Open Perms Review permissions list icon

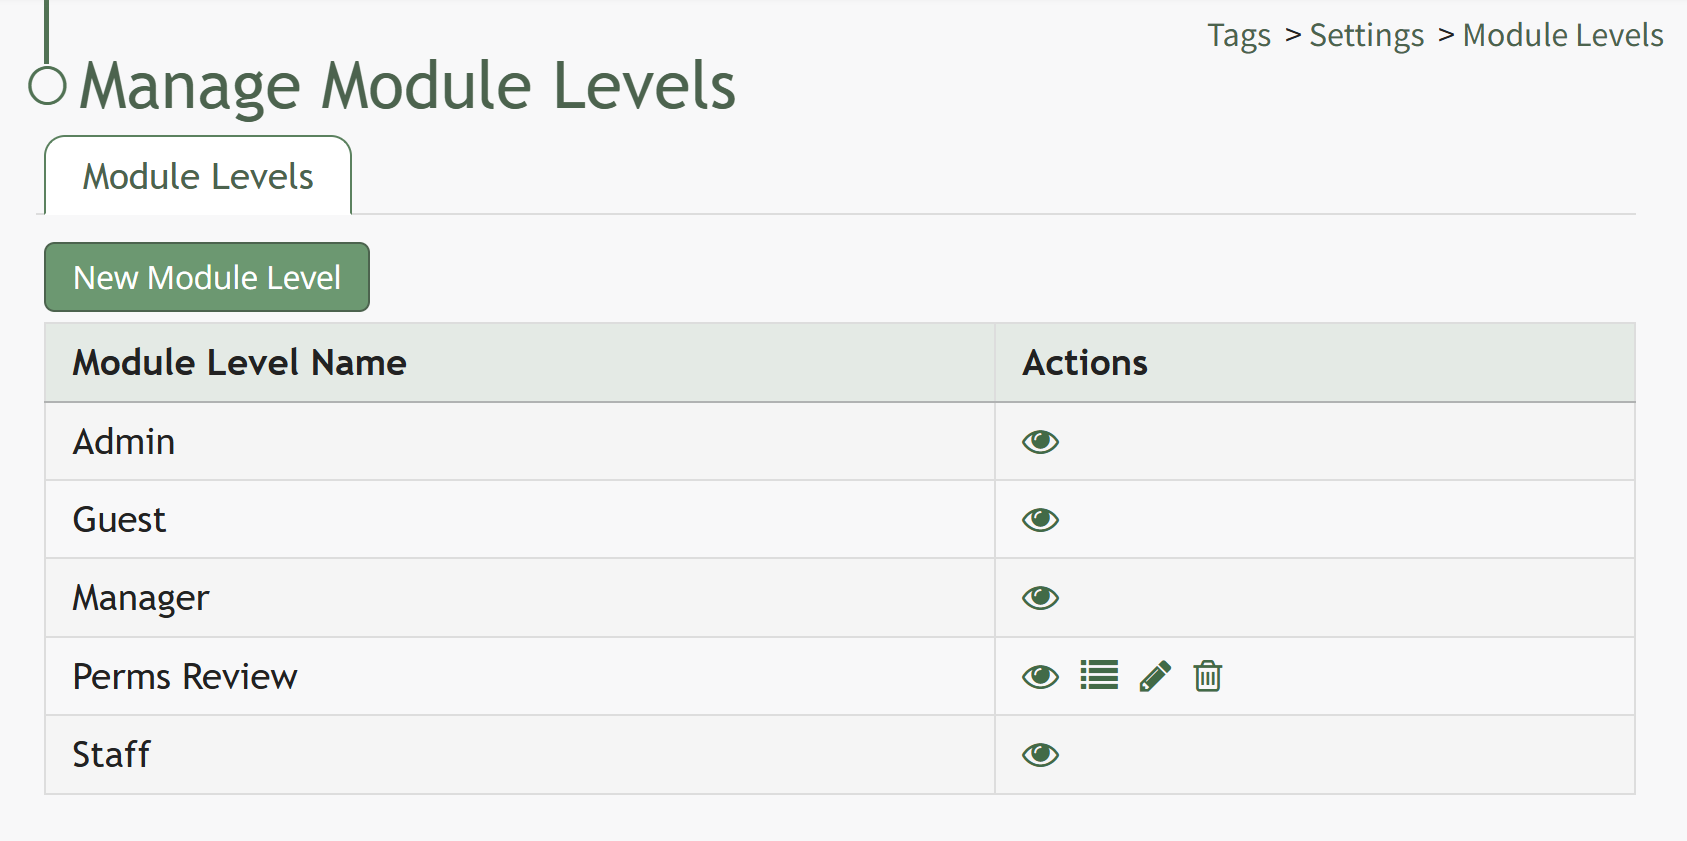coord(1099,676)
